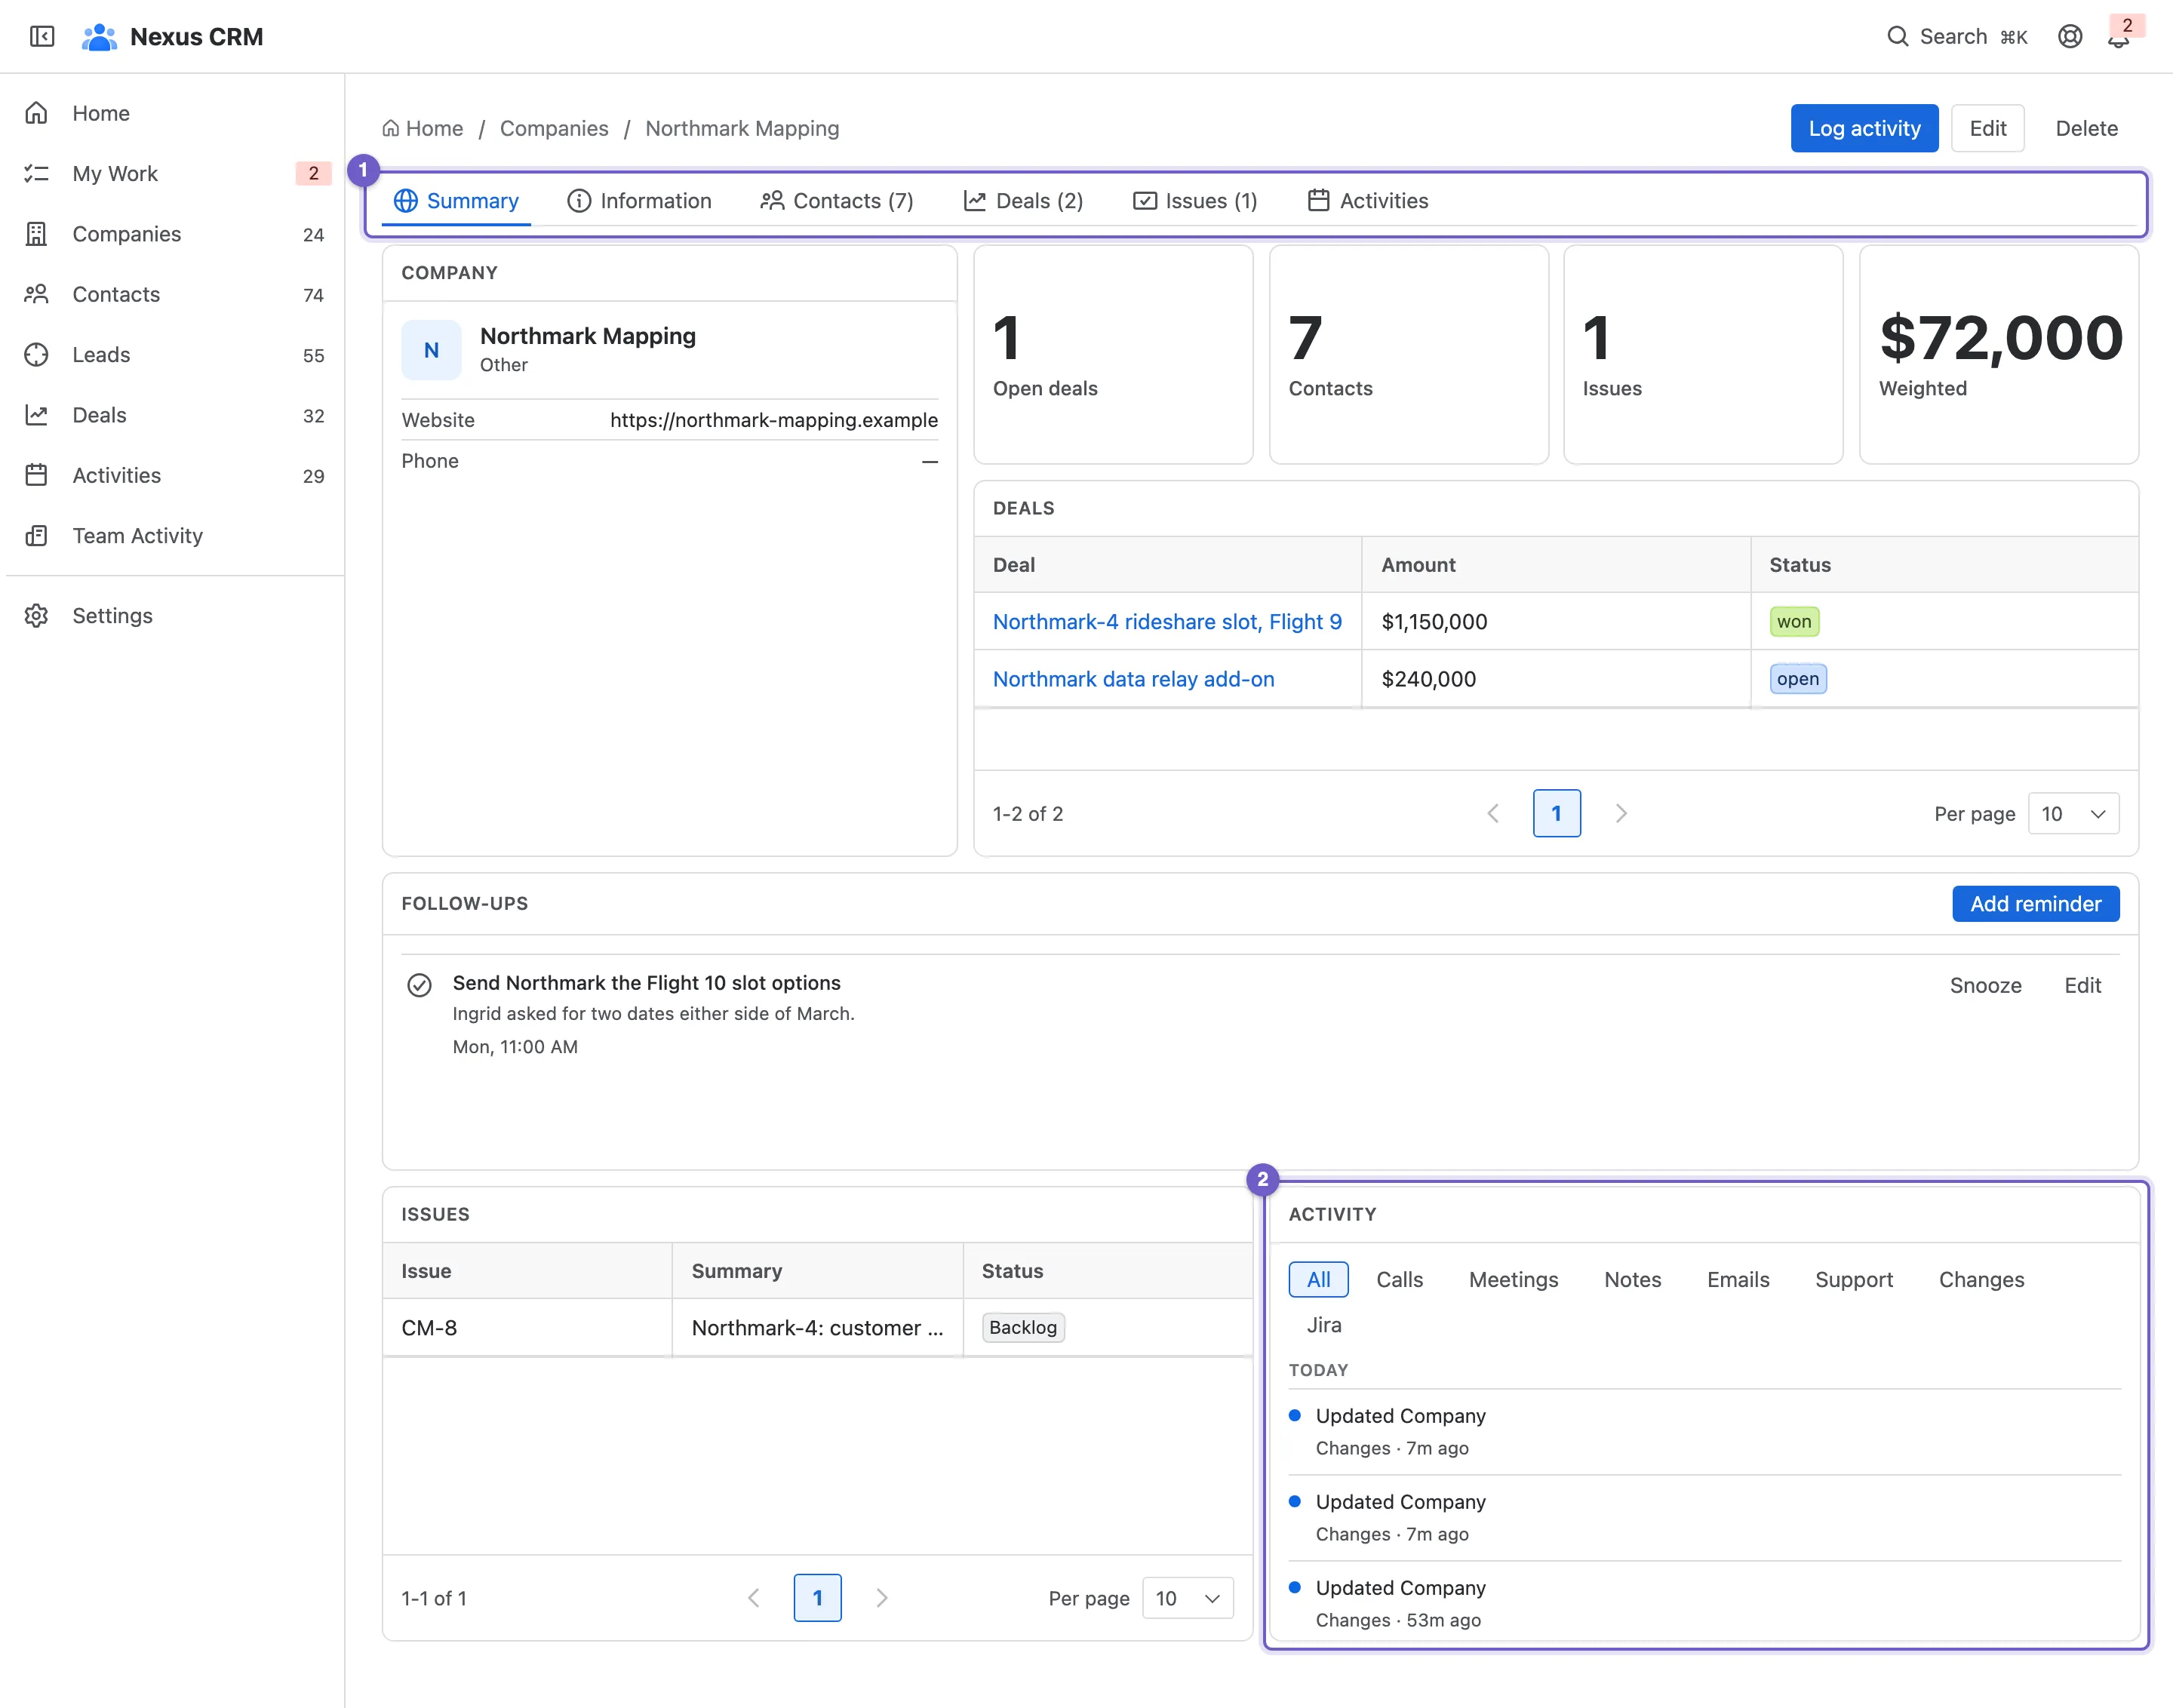This screenshot has height=1708, width=2173.
Task: Switch to the Information tab
Action: (x=639, y=201)
